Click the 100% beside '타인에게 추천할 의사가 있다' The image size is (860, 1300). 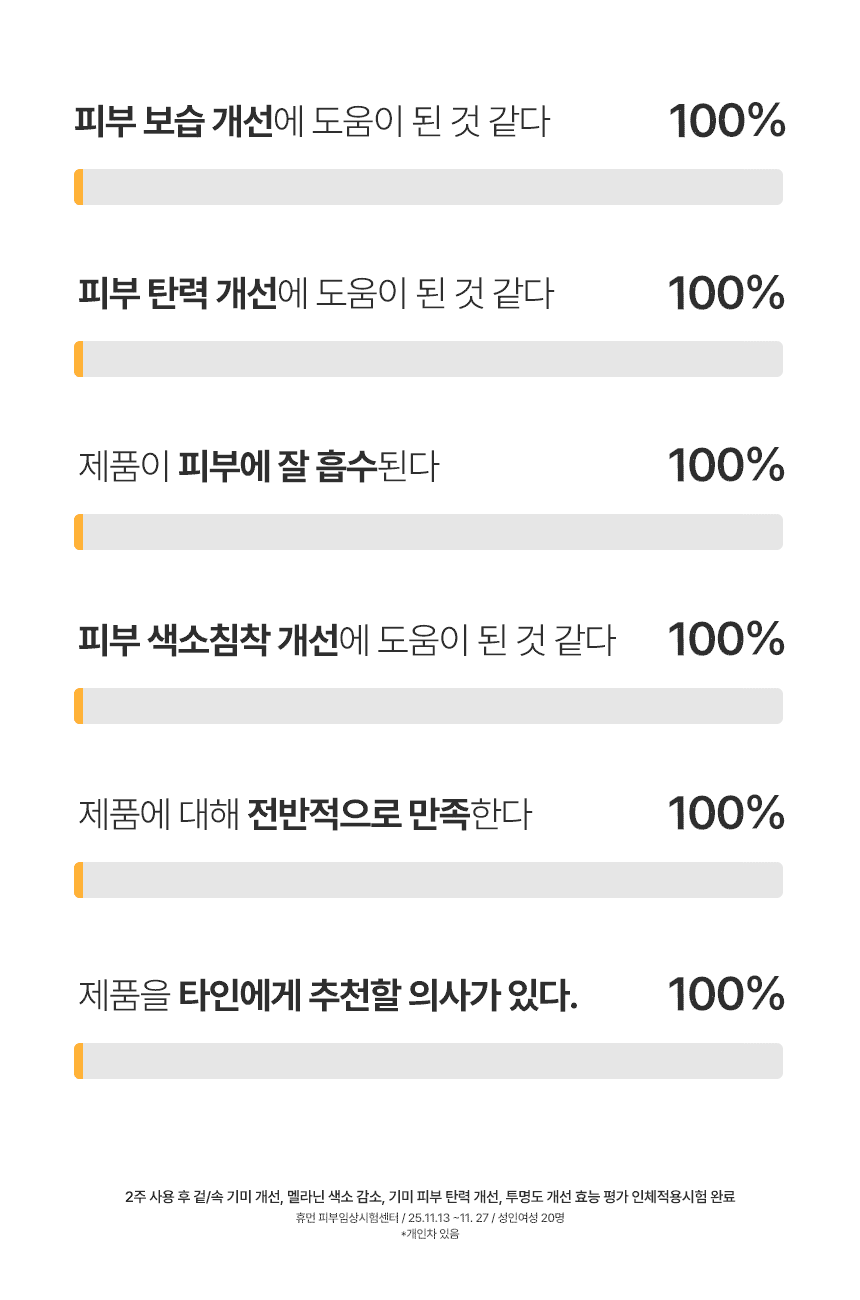point(726,995)
